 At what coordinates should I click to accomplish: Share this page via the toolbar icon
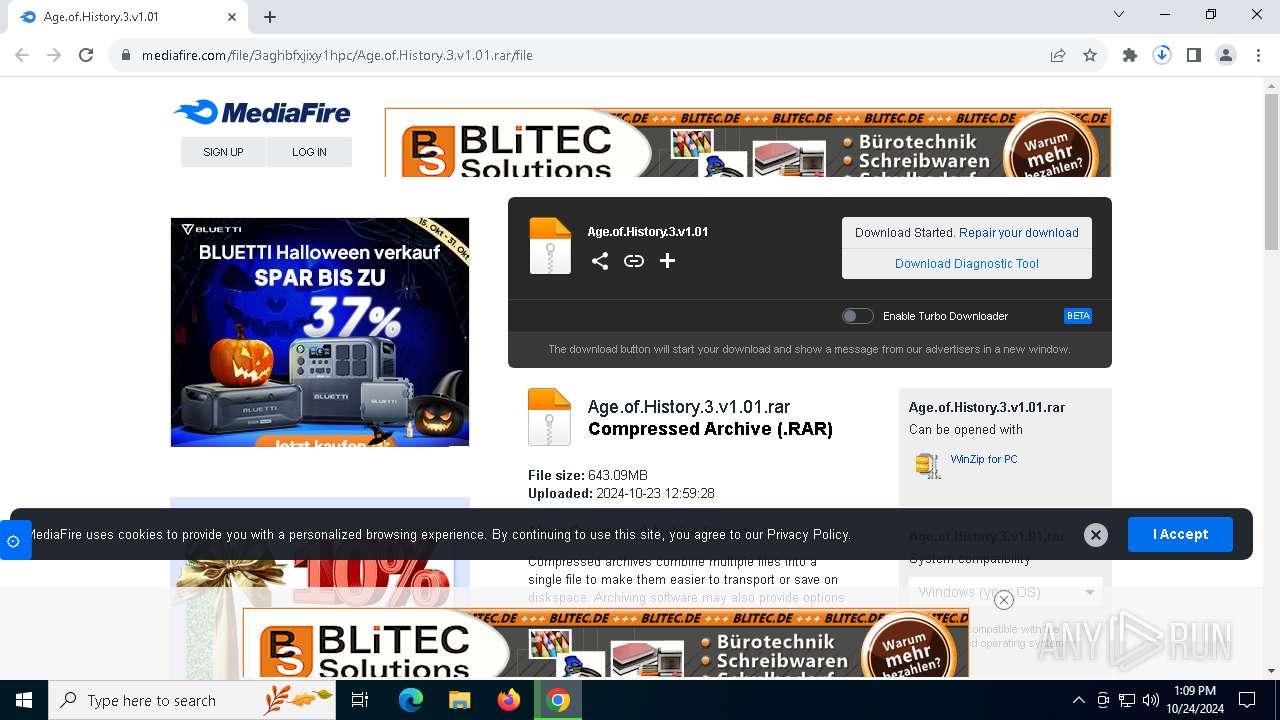point(1057,55)
